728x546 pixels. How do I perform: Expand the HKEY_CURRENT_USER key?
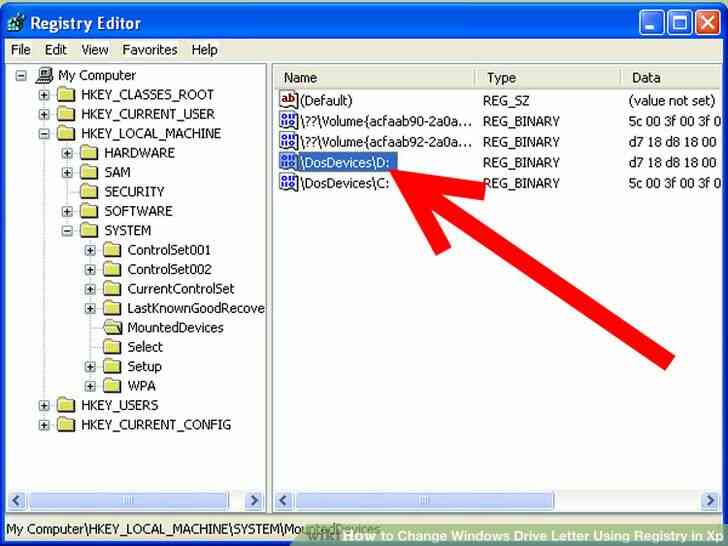coord(44,114)
